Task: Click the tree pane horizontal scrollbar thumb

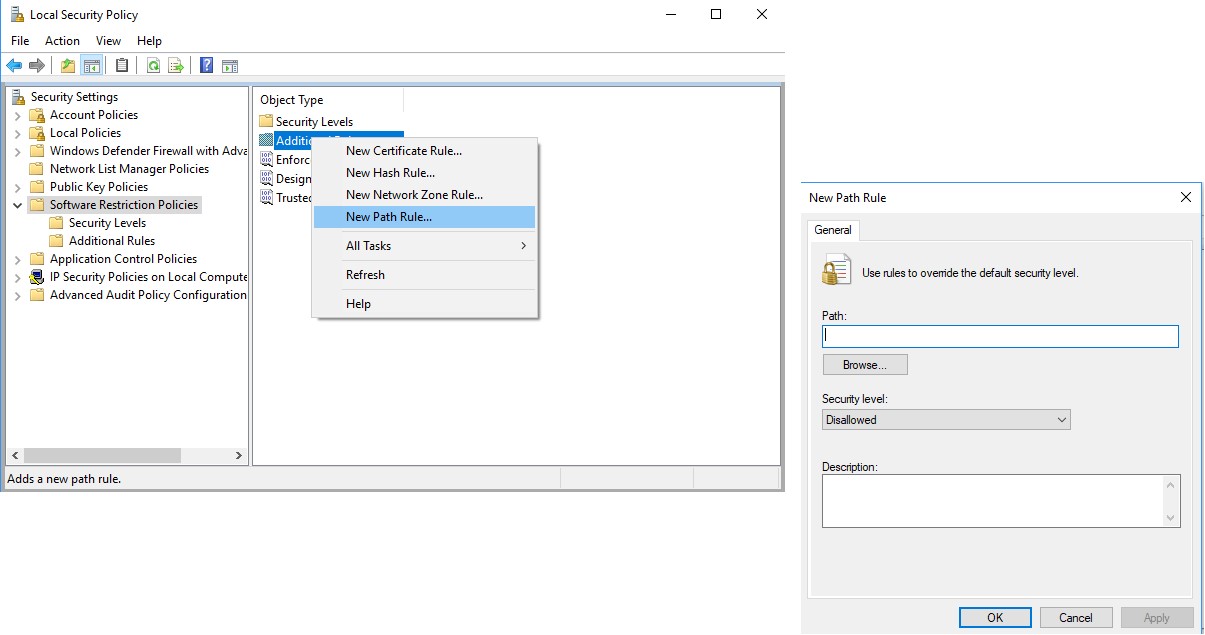Action: 103,456
